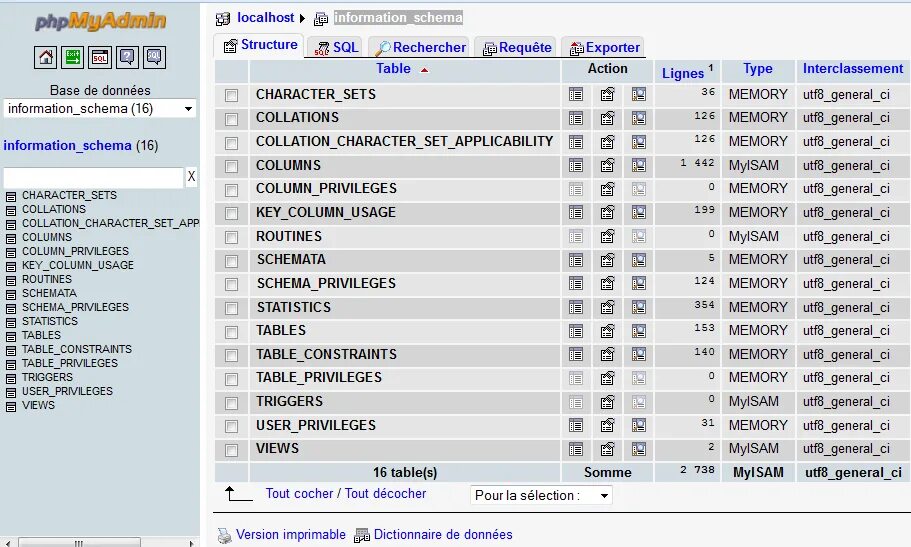Open the Requête tab

tap(516, 47)
